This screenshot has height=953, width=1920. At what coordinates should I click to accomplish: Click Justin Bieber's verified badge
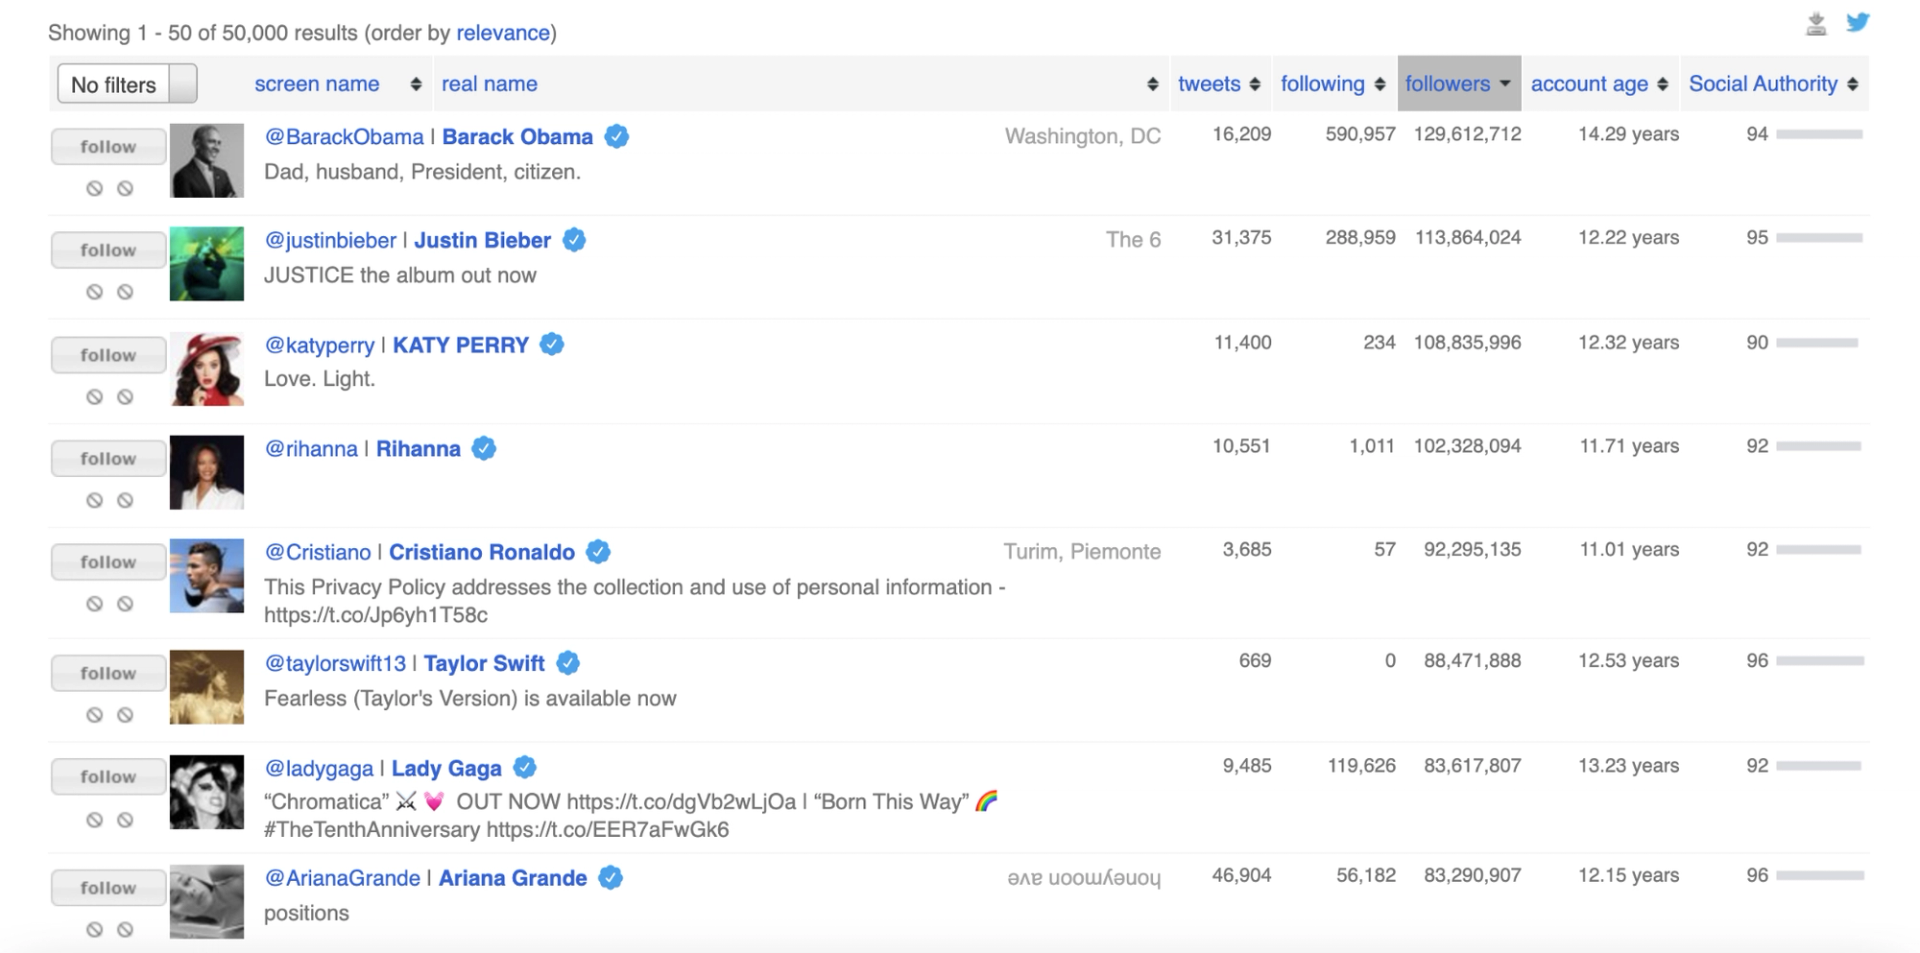[x=574, y=240]
